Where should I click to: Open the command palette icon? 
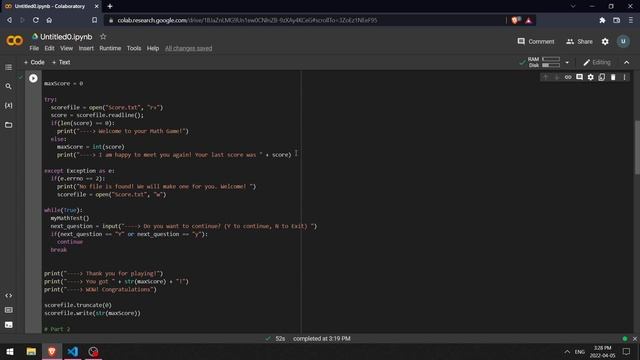[x=9, y=310]
